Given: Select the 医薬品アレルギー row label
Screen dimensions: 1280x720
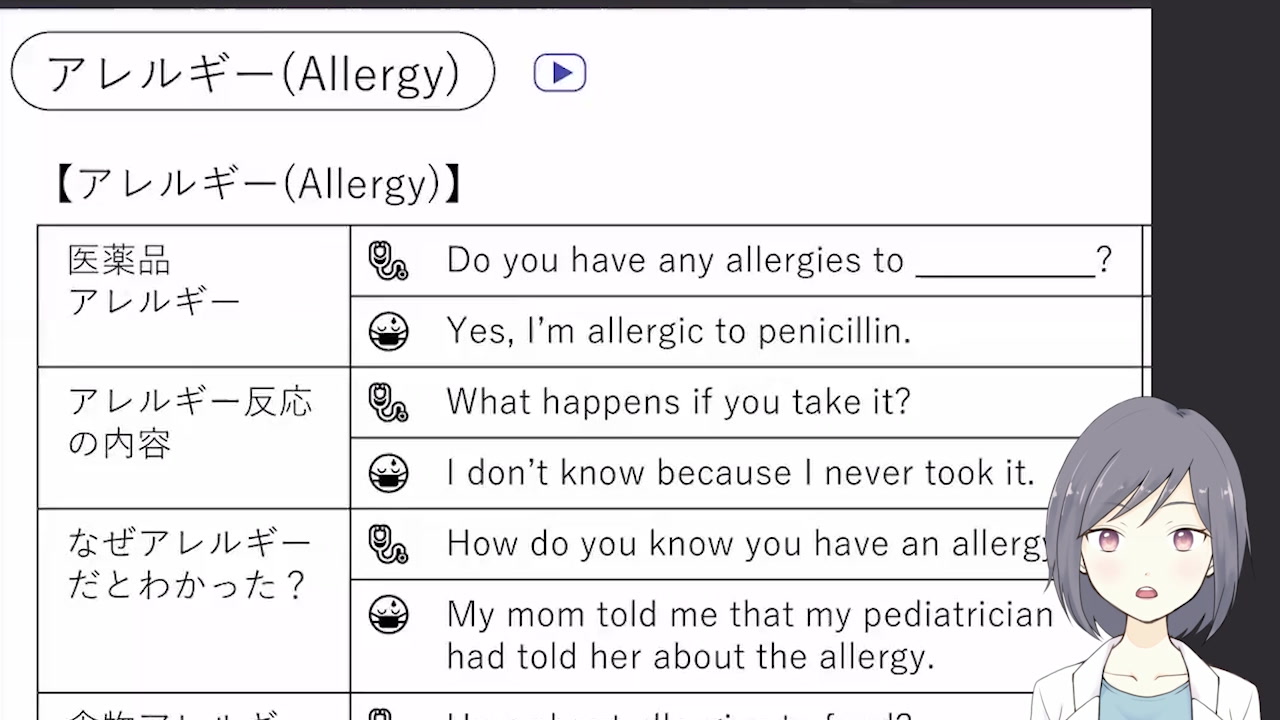Looking at the screenshot, I should coord(154,281).
